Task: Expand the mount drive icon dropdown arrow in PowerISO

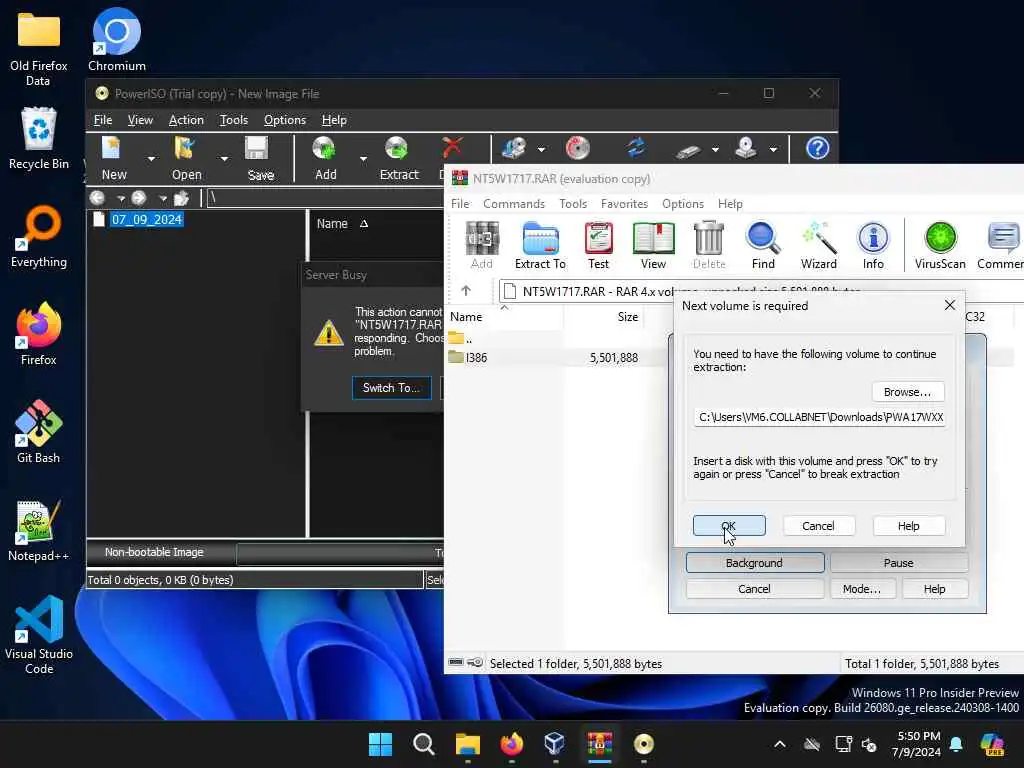Action: coord(773,150)
